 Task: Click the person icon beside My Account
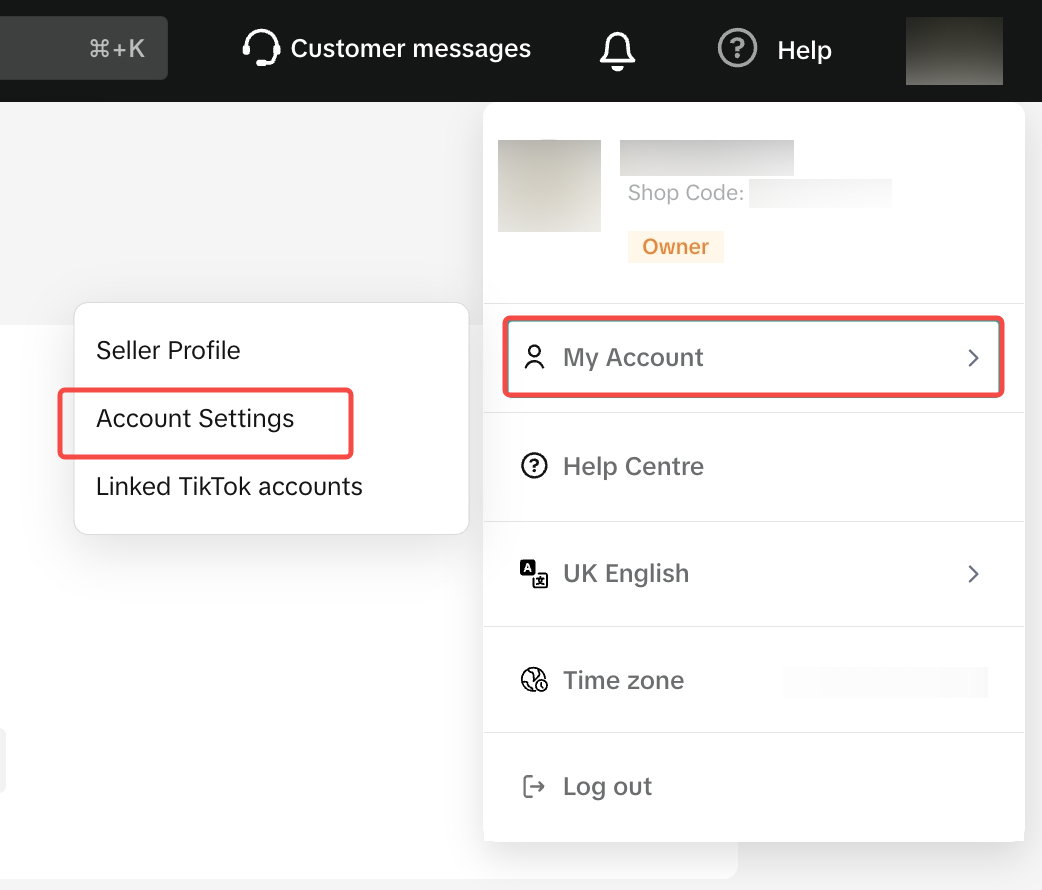[x=535, y=358]
